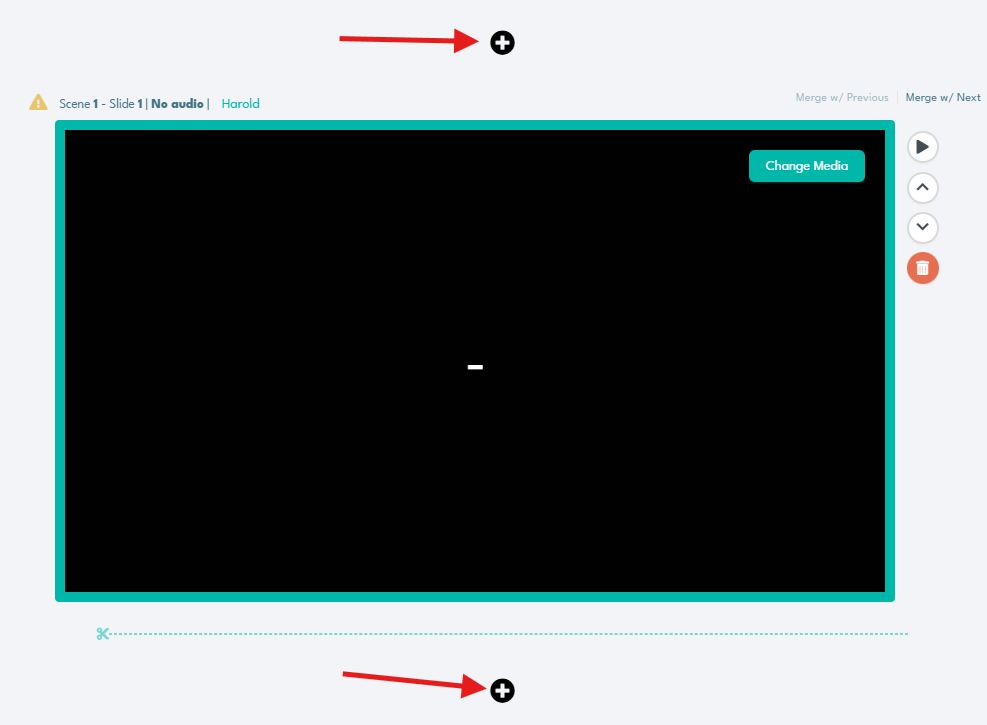The width and height of the screenshot is (987, 725).
Task: Click the No audio label
Action: tap(177, 103)
